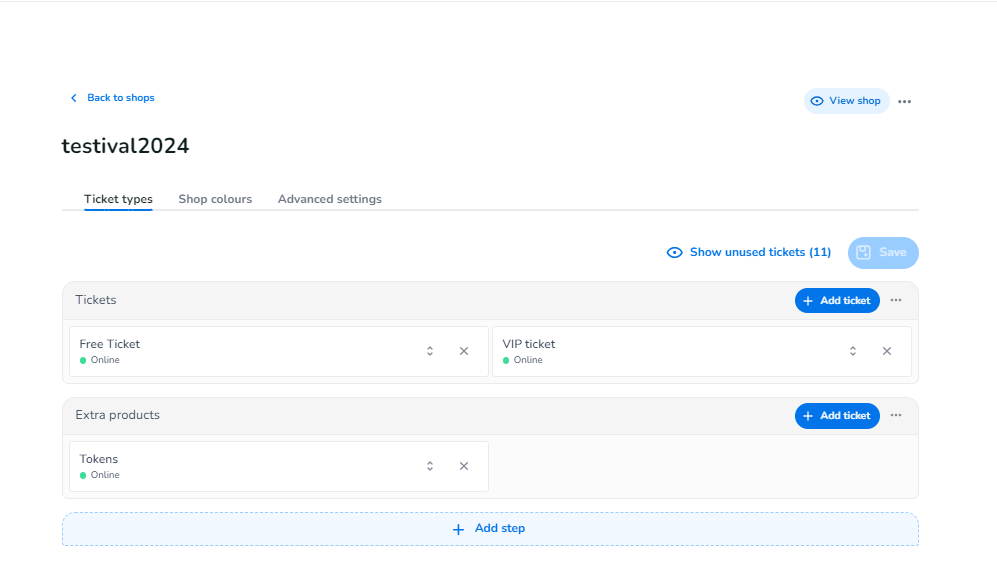Click the View shop button
This screenshot has width=997, height=588.
click(846, 101)
